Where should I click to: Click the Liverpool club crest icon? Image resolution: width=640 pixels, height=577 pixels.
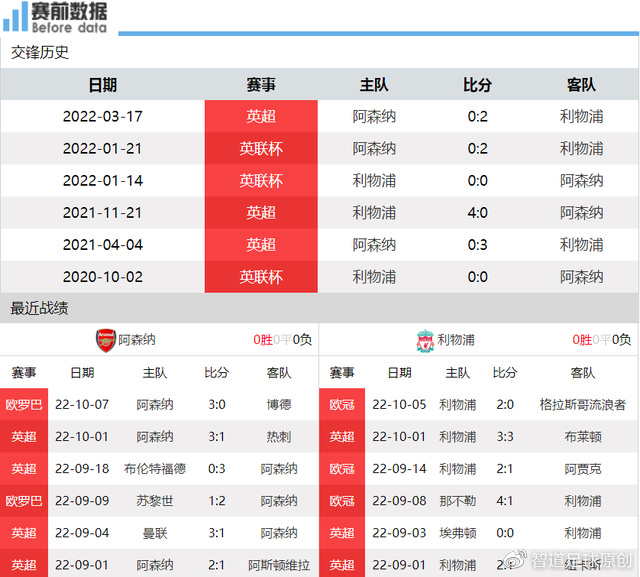tap(425, 340)
